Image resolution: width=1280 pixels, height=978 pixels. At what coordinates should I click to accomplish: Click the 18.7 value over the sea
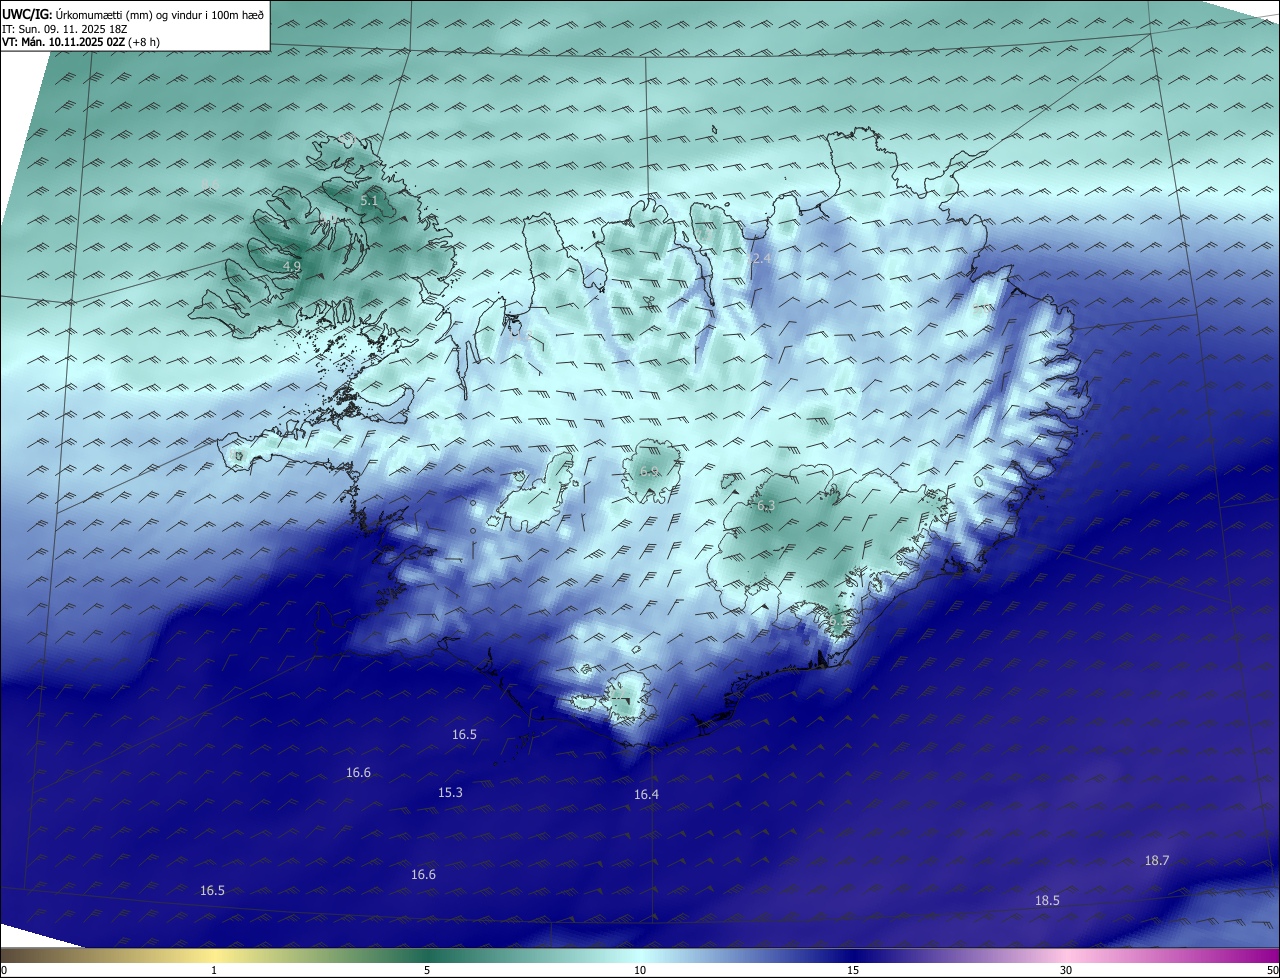coord(1157,860)
